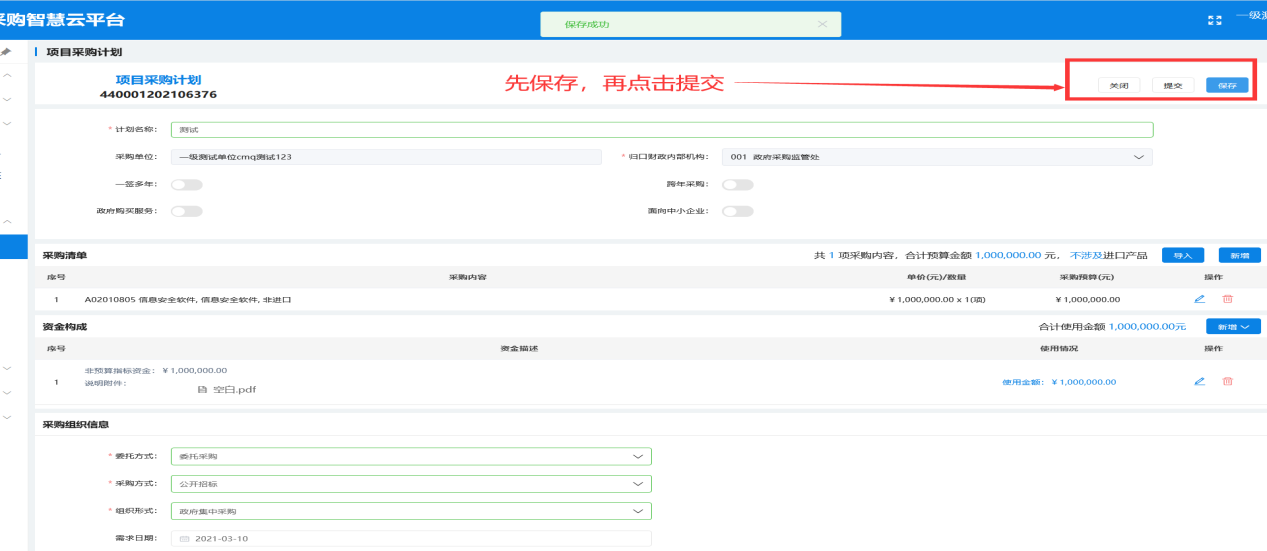Click edit pencil for 非预算指标资金 funding row
This screenshot has height=551, width=1267.
point(1199,381)
